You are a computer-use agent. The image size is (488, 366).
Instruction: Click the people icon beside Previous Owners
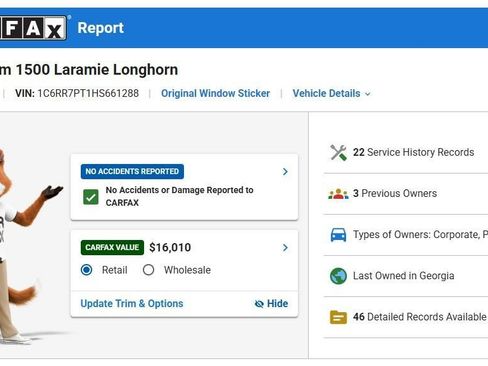click(338, 194)
